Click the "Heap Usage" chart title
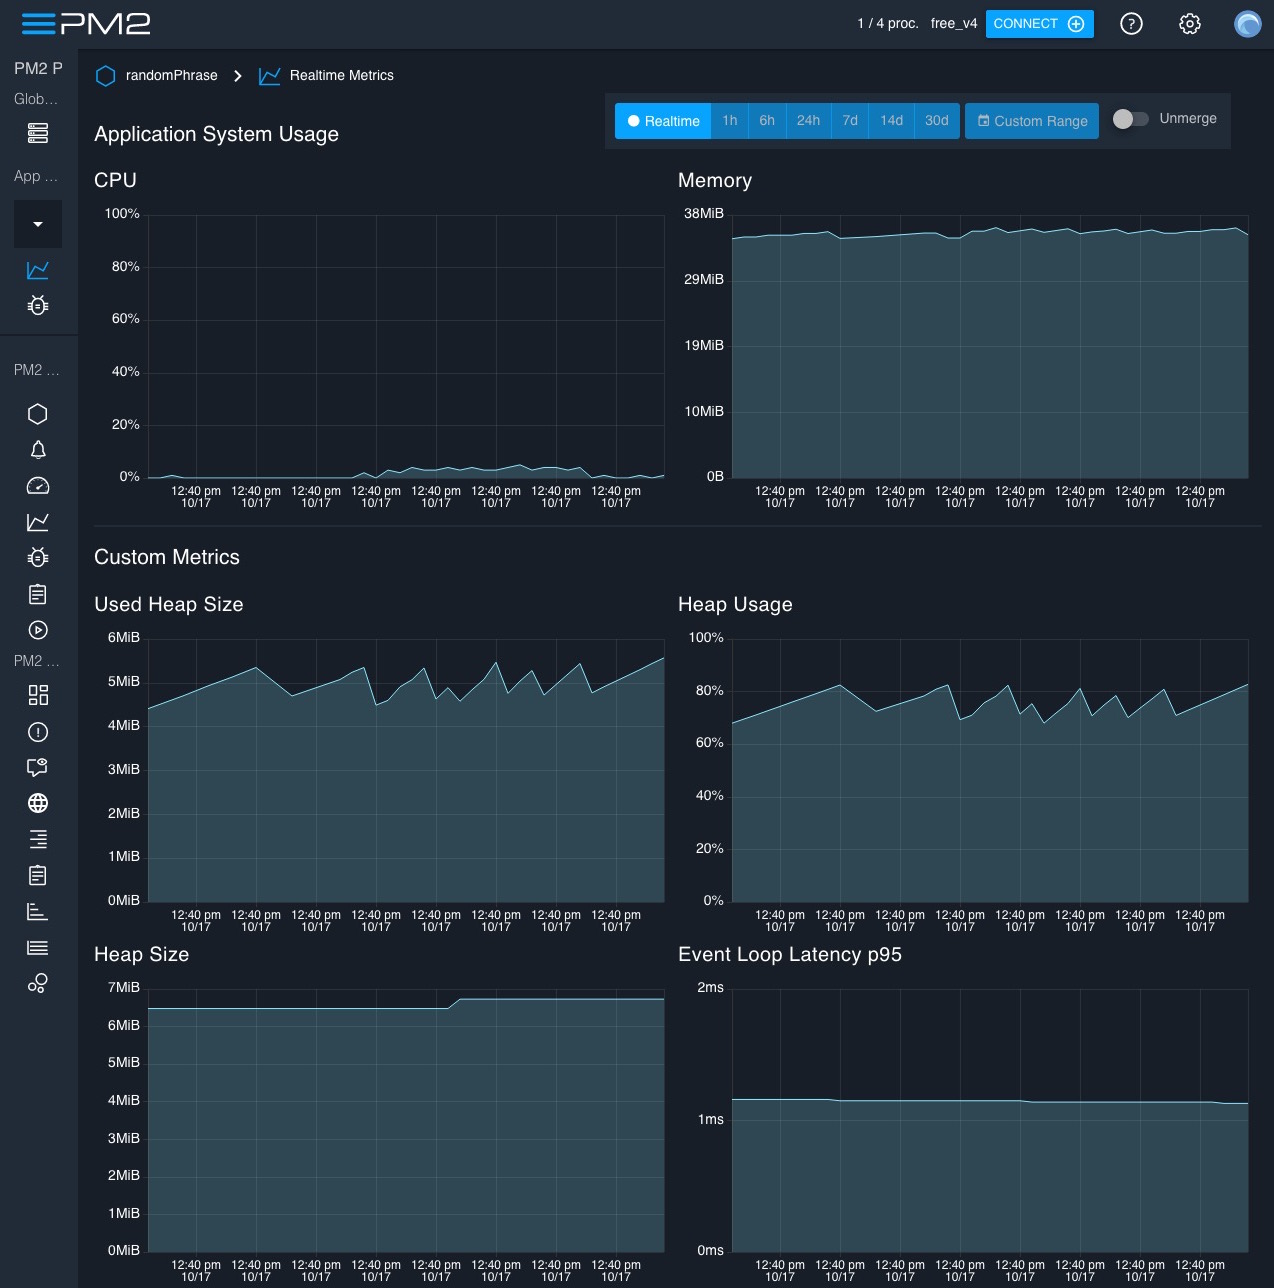The height and width of the screenshot is (1288, 1274). click(735, 604)
